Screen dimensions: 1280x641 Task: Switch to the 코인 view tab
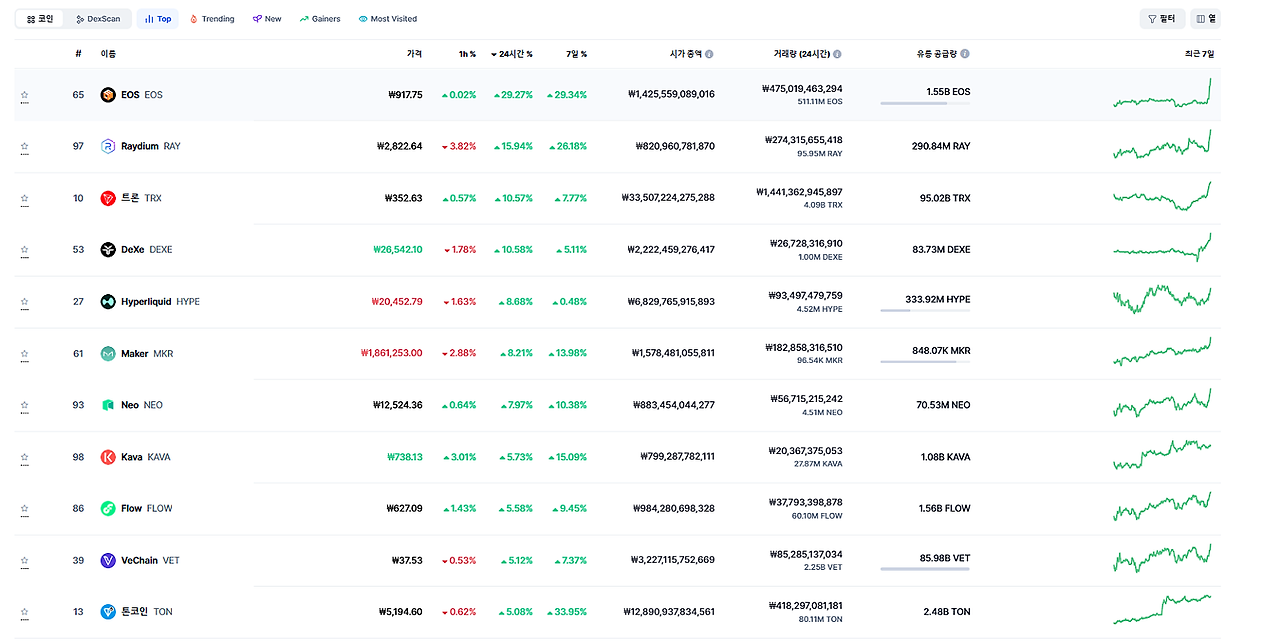pos(40,19)
